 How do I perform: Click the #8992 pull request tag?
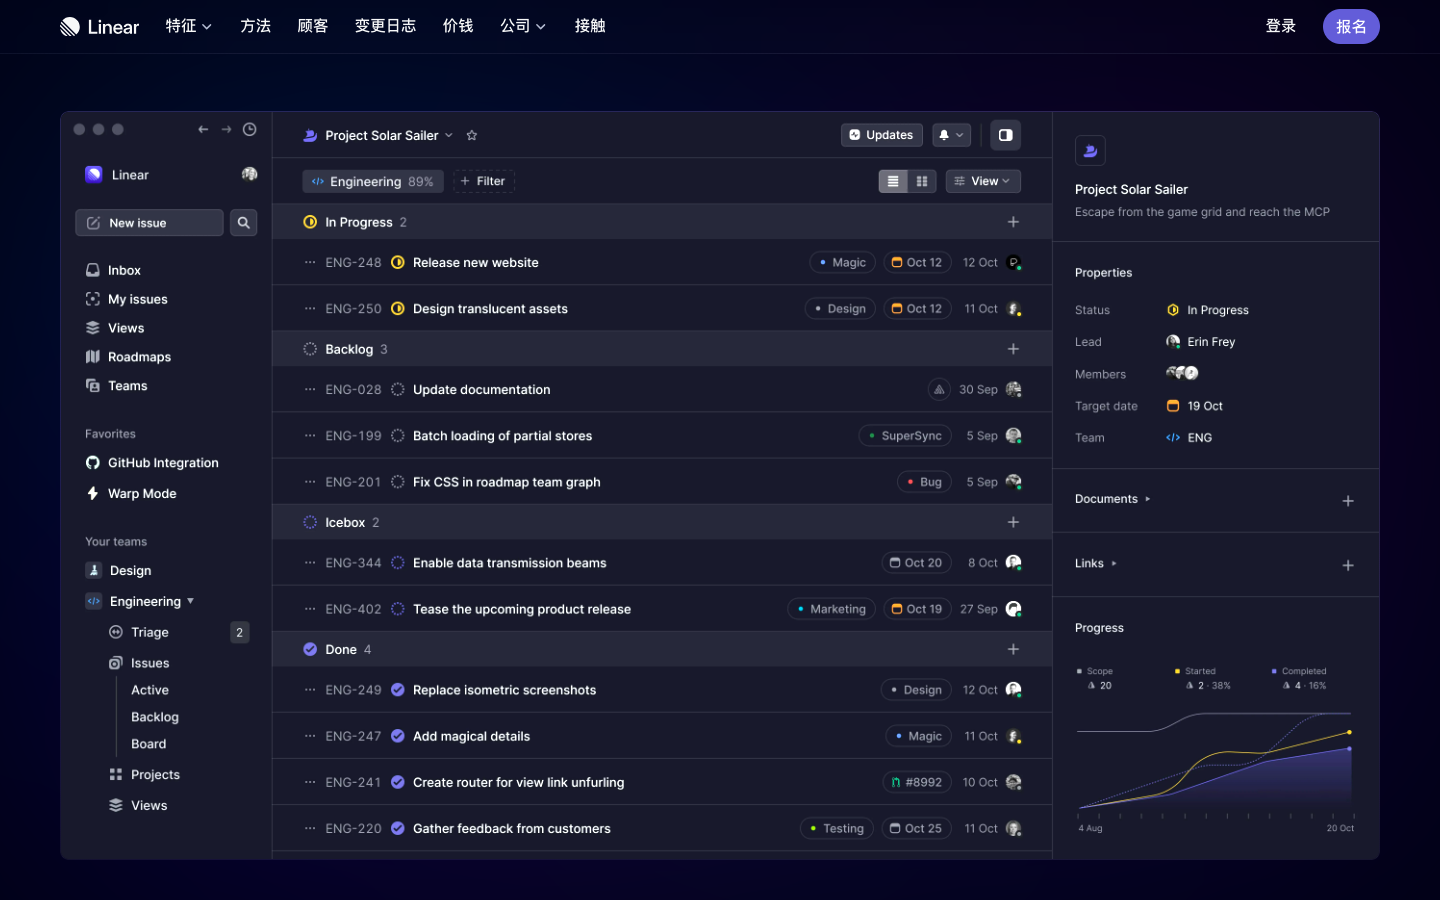click(x=917, y=782)
